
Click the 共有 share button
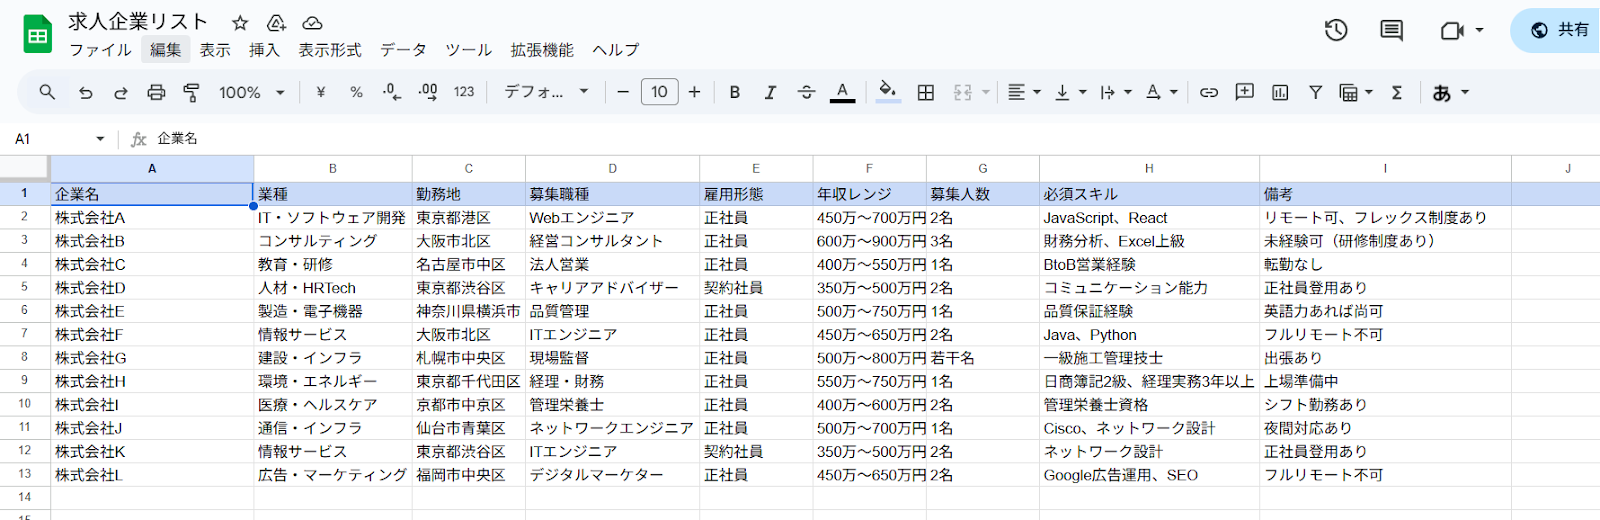tap(1560, 30)
